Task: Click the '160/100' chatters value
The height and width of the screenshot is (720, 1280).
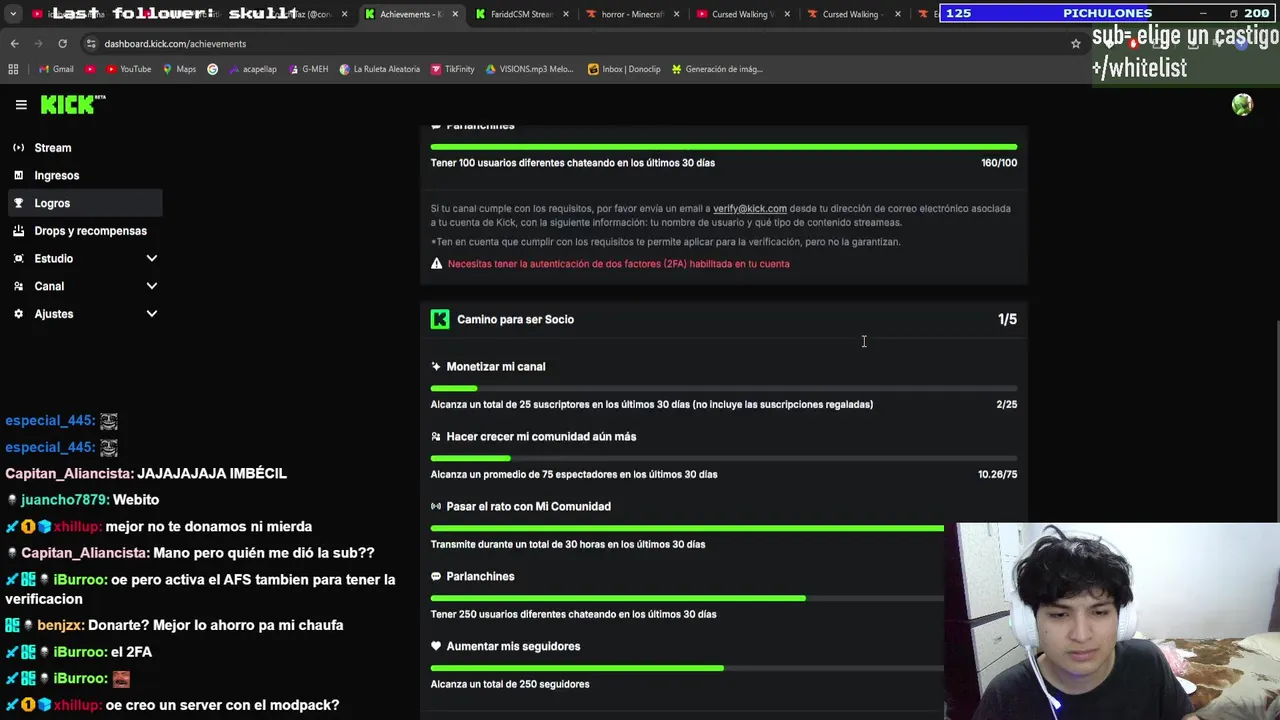Action: tap(999, 163)
